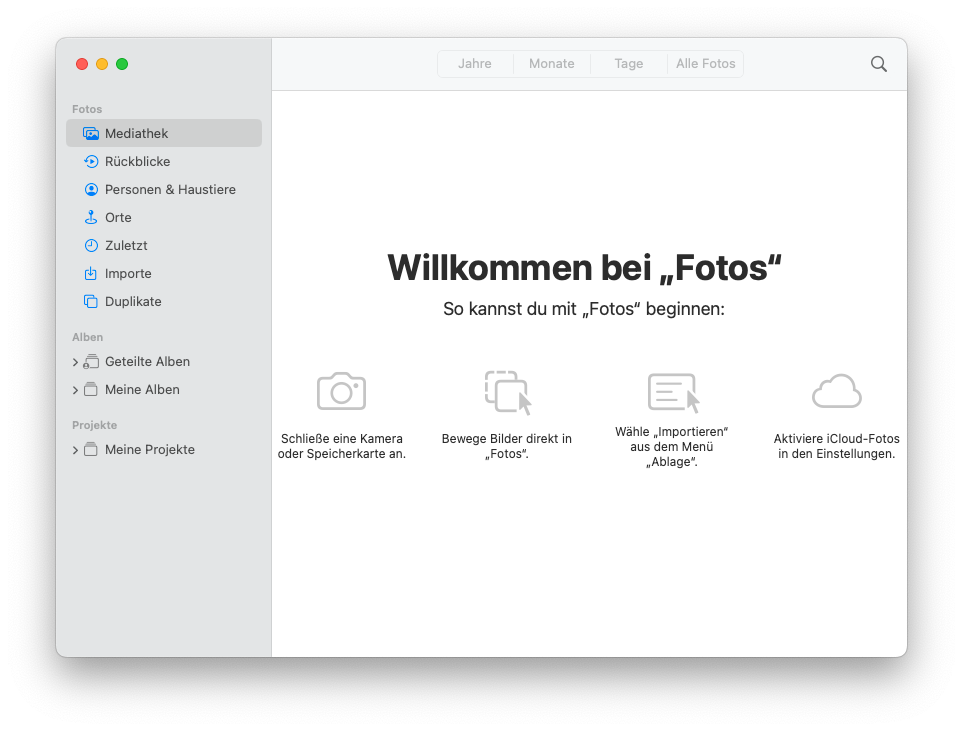
Task: Close the Fotos window with red button
Action: pos(82,64)
